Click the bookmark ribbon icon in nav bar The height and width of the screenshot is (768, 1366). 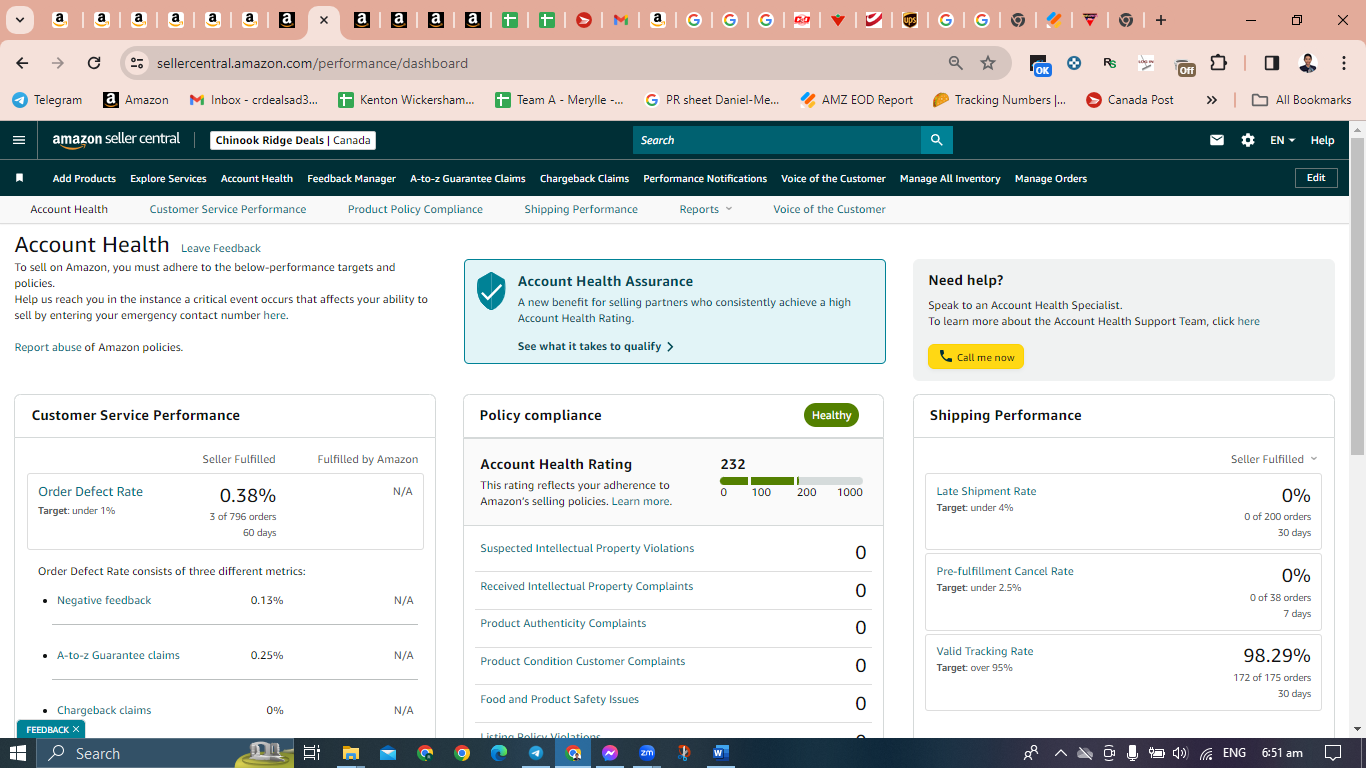[x=19, y=178]
